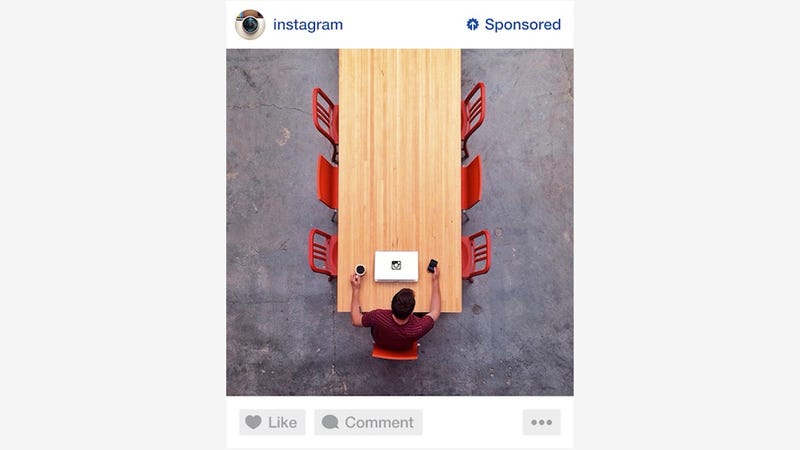The image size is (800, 450).
Task: Open the three-dot more options menu
Action: pyautogui.click(x=541, y=422)
